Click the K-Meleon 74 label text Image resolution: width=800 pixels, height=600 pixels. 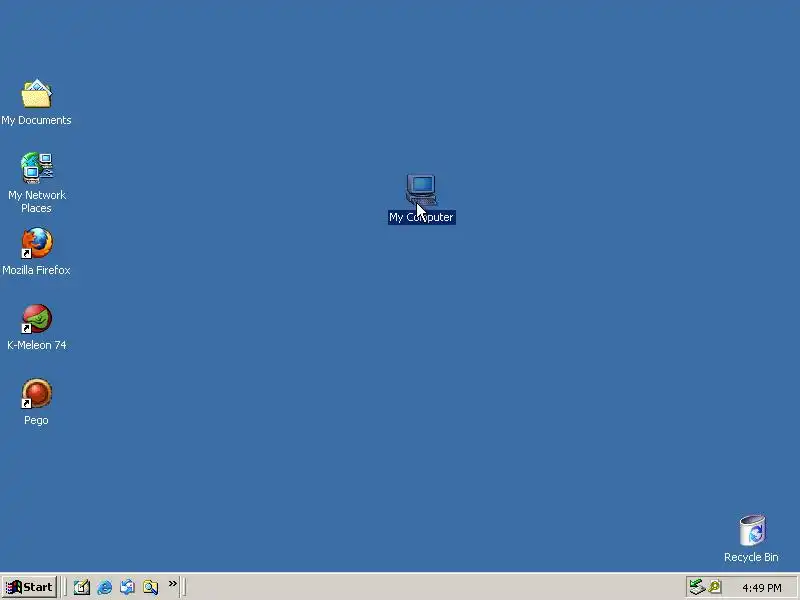click(37, 345)
